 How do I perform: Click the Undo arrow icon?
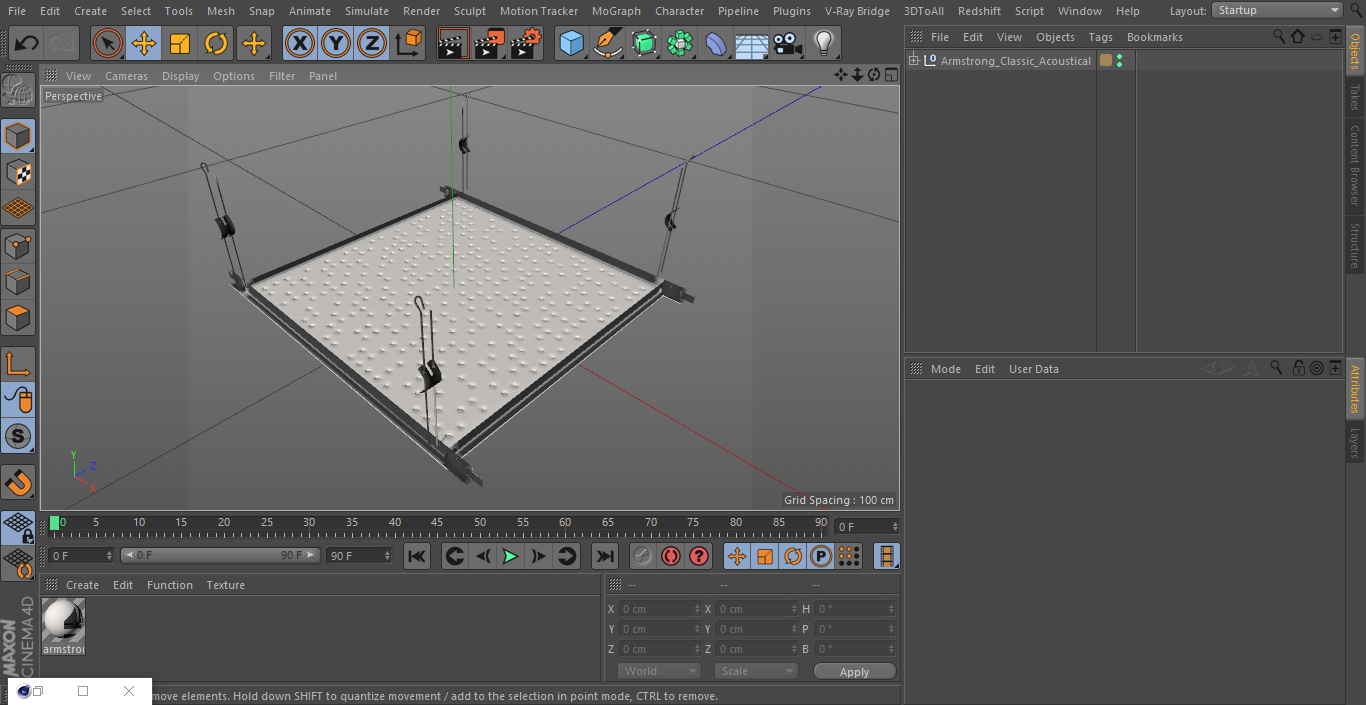27,43
